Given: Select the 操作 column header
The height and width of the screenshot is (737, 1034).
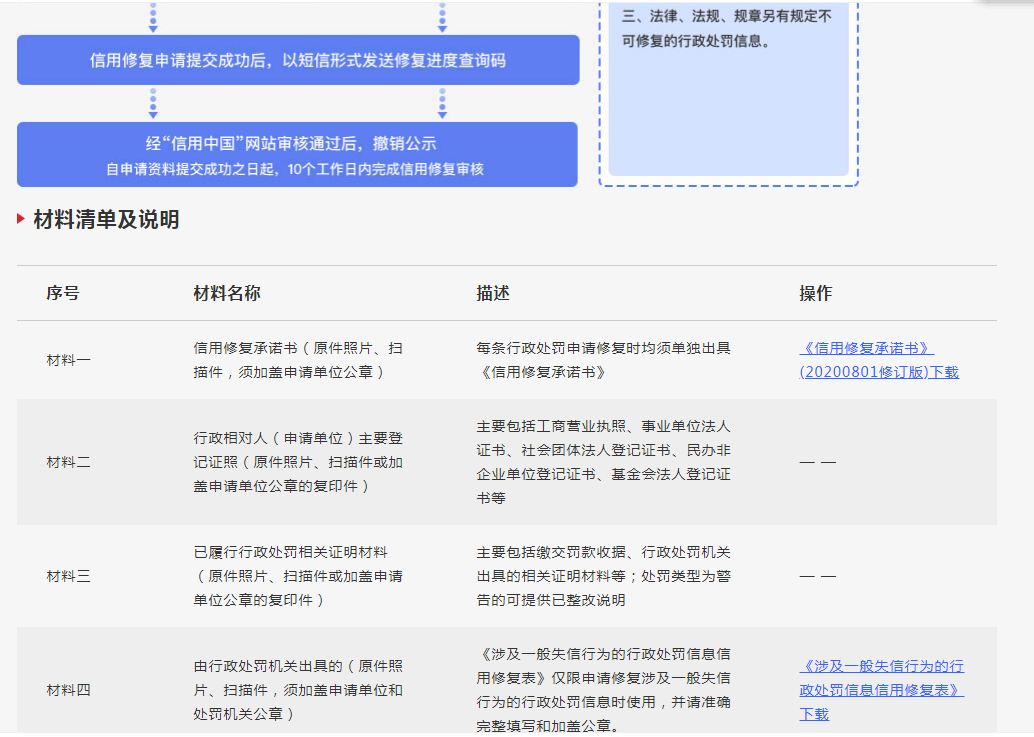Looking at the screenshot, I should (x=816, y=293).
